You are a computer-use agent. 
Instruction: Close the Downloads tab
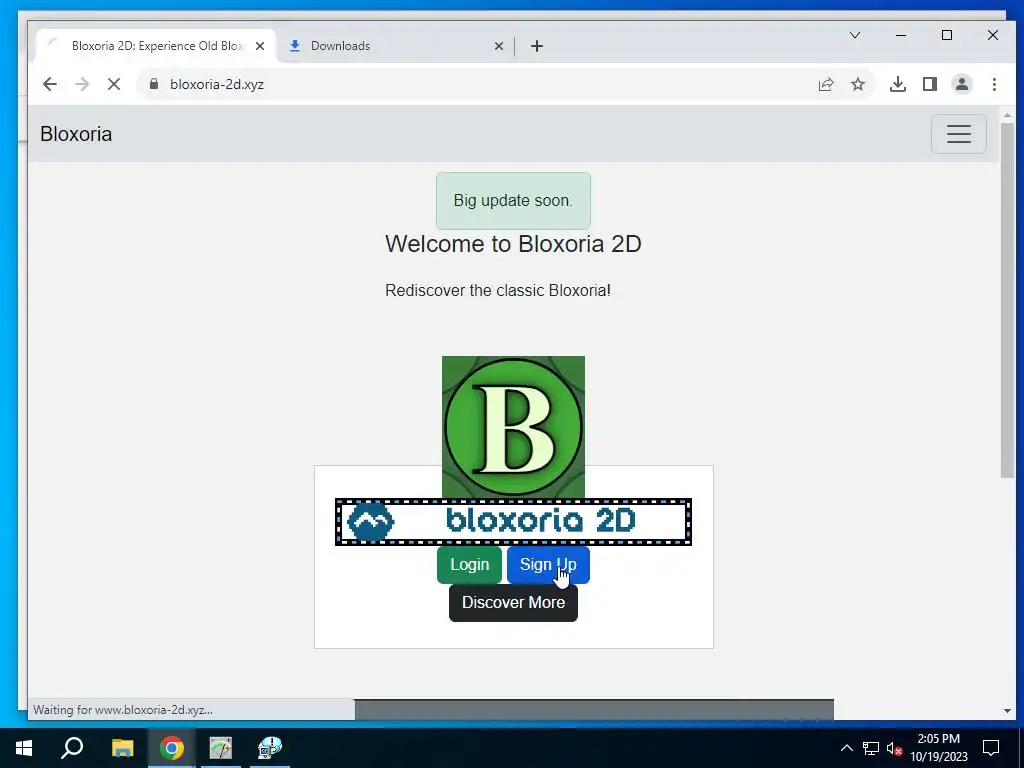coord(499,46)
